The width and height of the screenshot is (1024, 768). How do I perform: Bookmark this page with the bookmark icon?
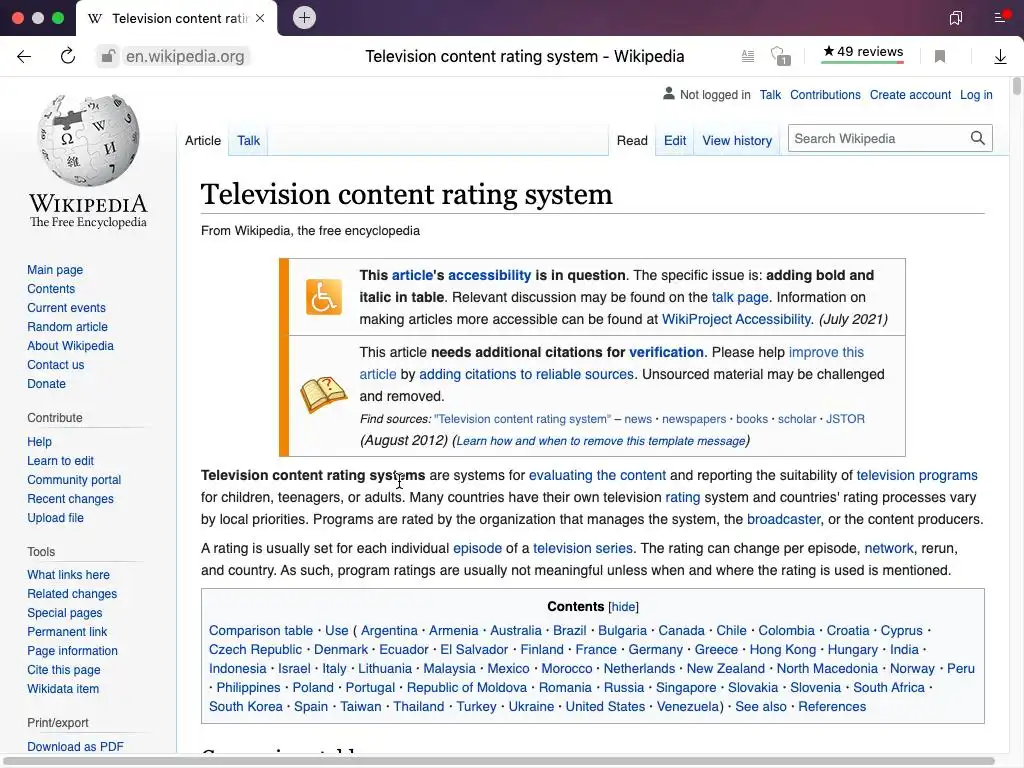pos(940,57)
